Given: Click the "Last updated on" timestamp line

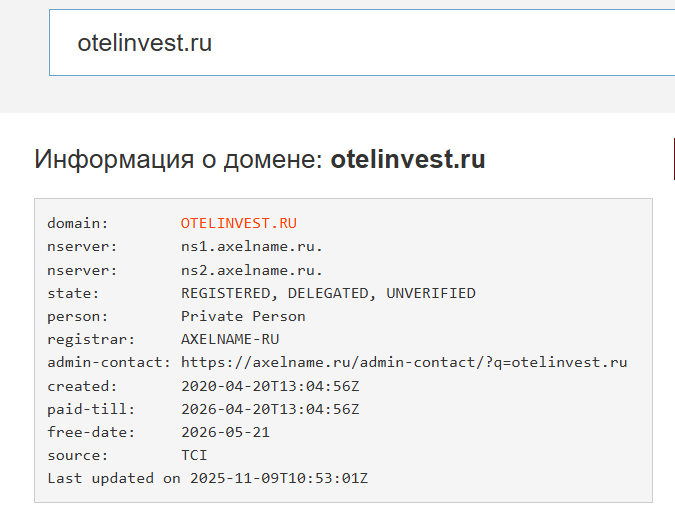Looking at the screenshot, I should [208, 478].
